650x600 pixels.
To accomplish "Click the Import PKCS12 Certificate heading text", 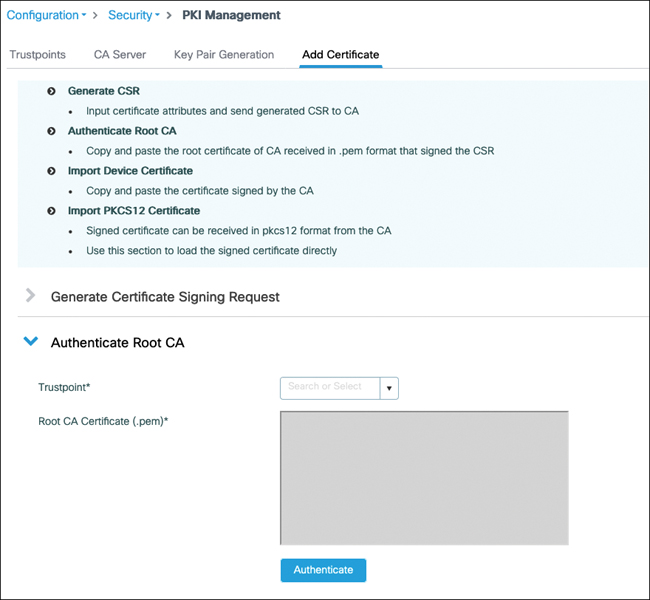I will point(134,211).
